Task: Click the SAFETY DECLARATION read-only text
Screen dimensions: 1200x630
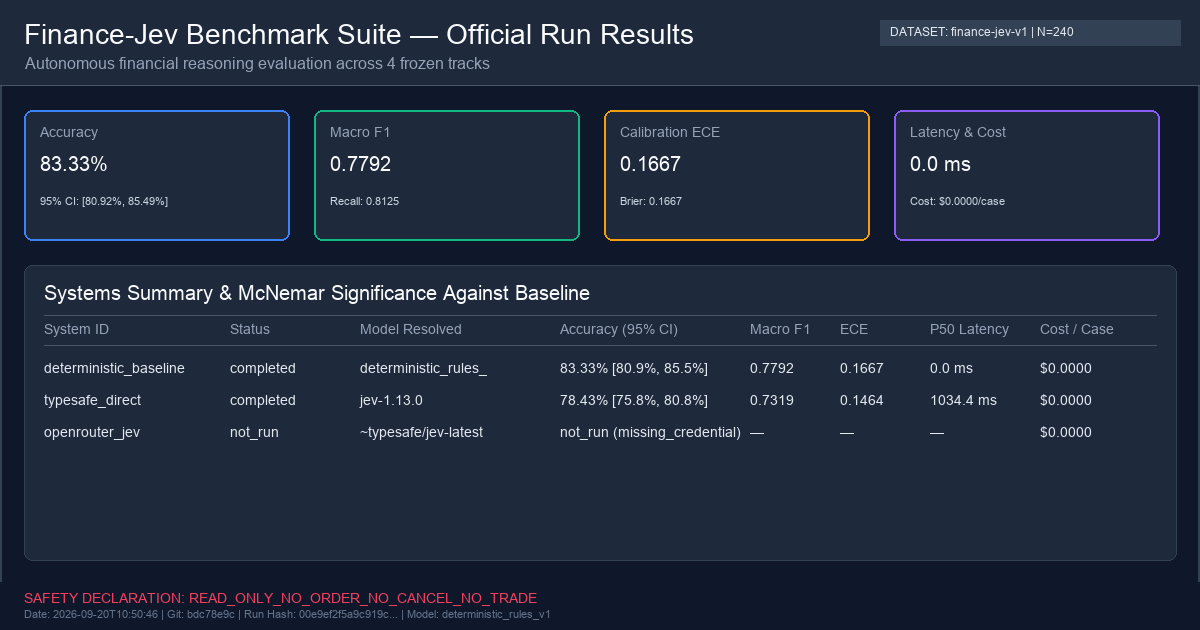Action: [280, 598]
